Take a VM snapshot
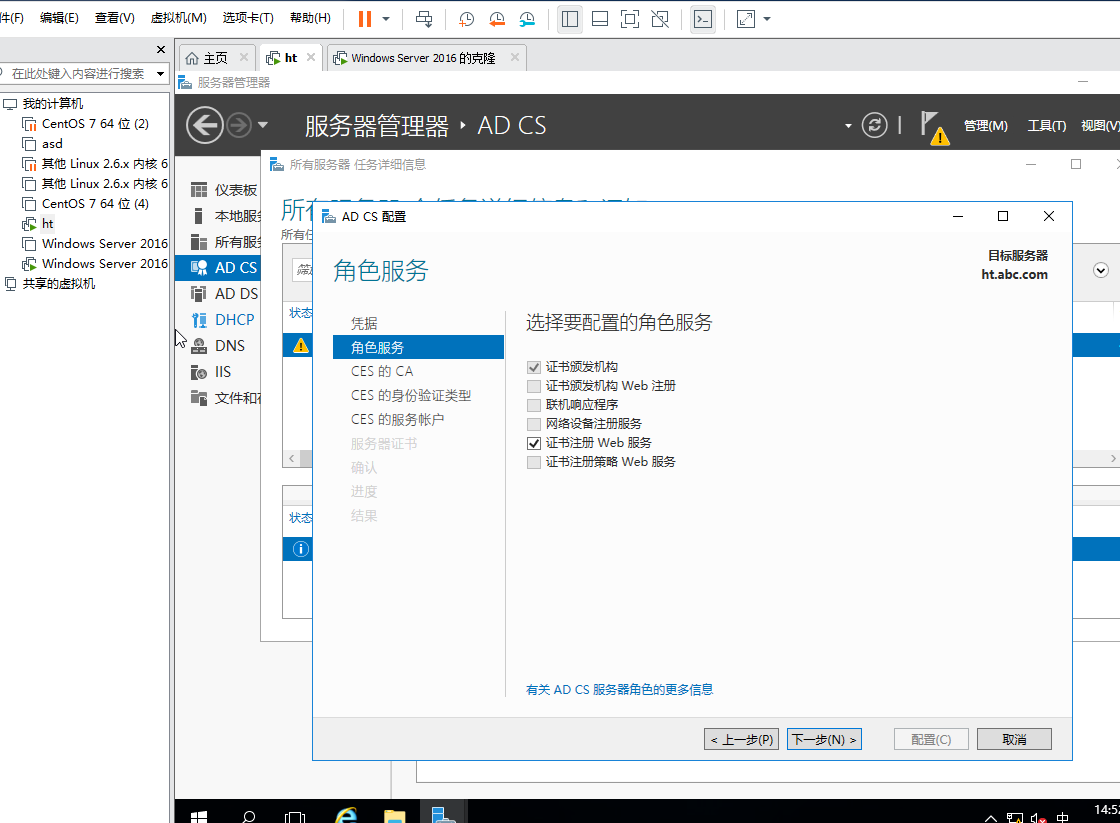Image resolution: width=1120 pixels, height=823 pixels. [466, 19]
